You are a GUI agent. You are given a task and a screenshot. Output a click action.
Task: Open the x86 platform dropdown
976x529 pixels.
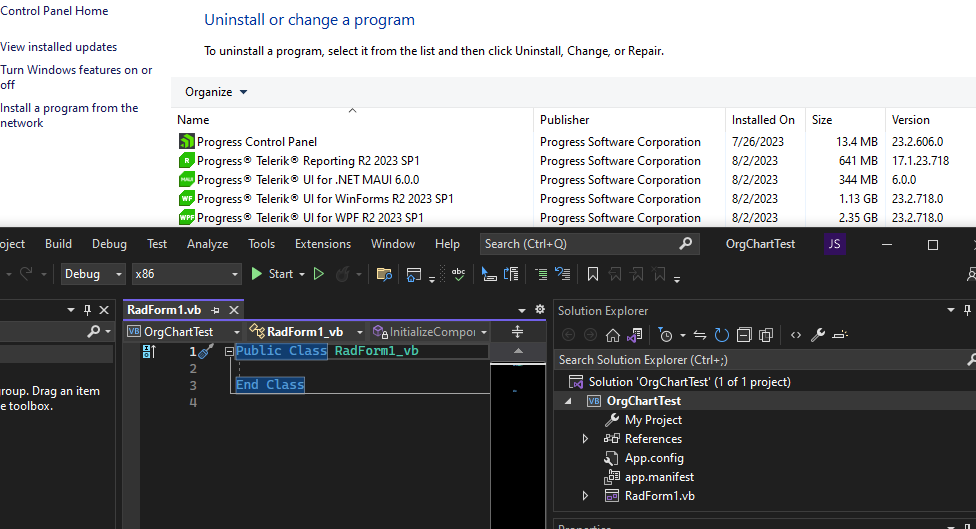[x=186, y=274]
